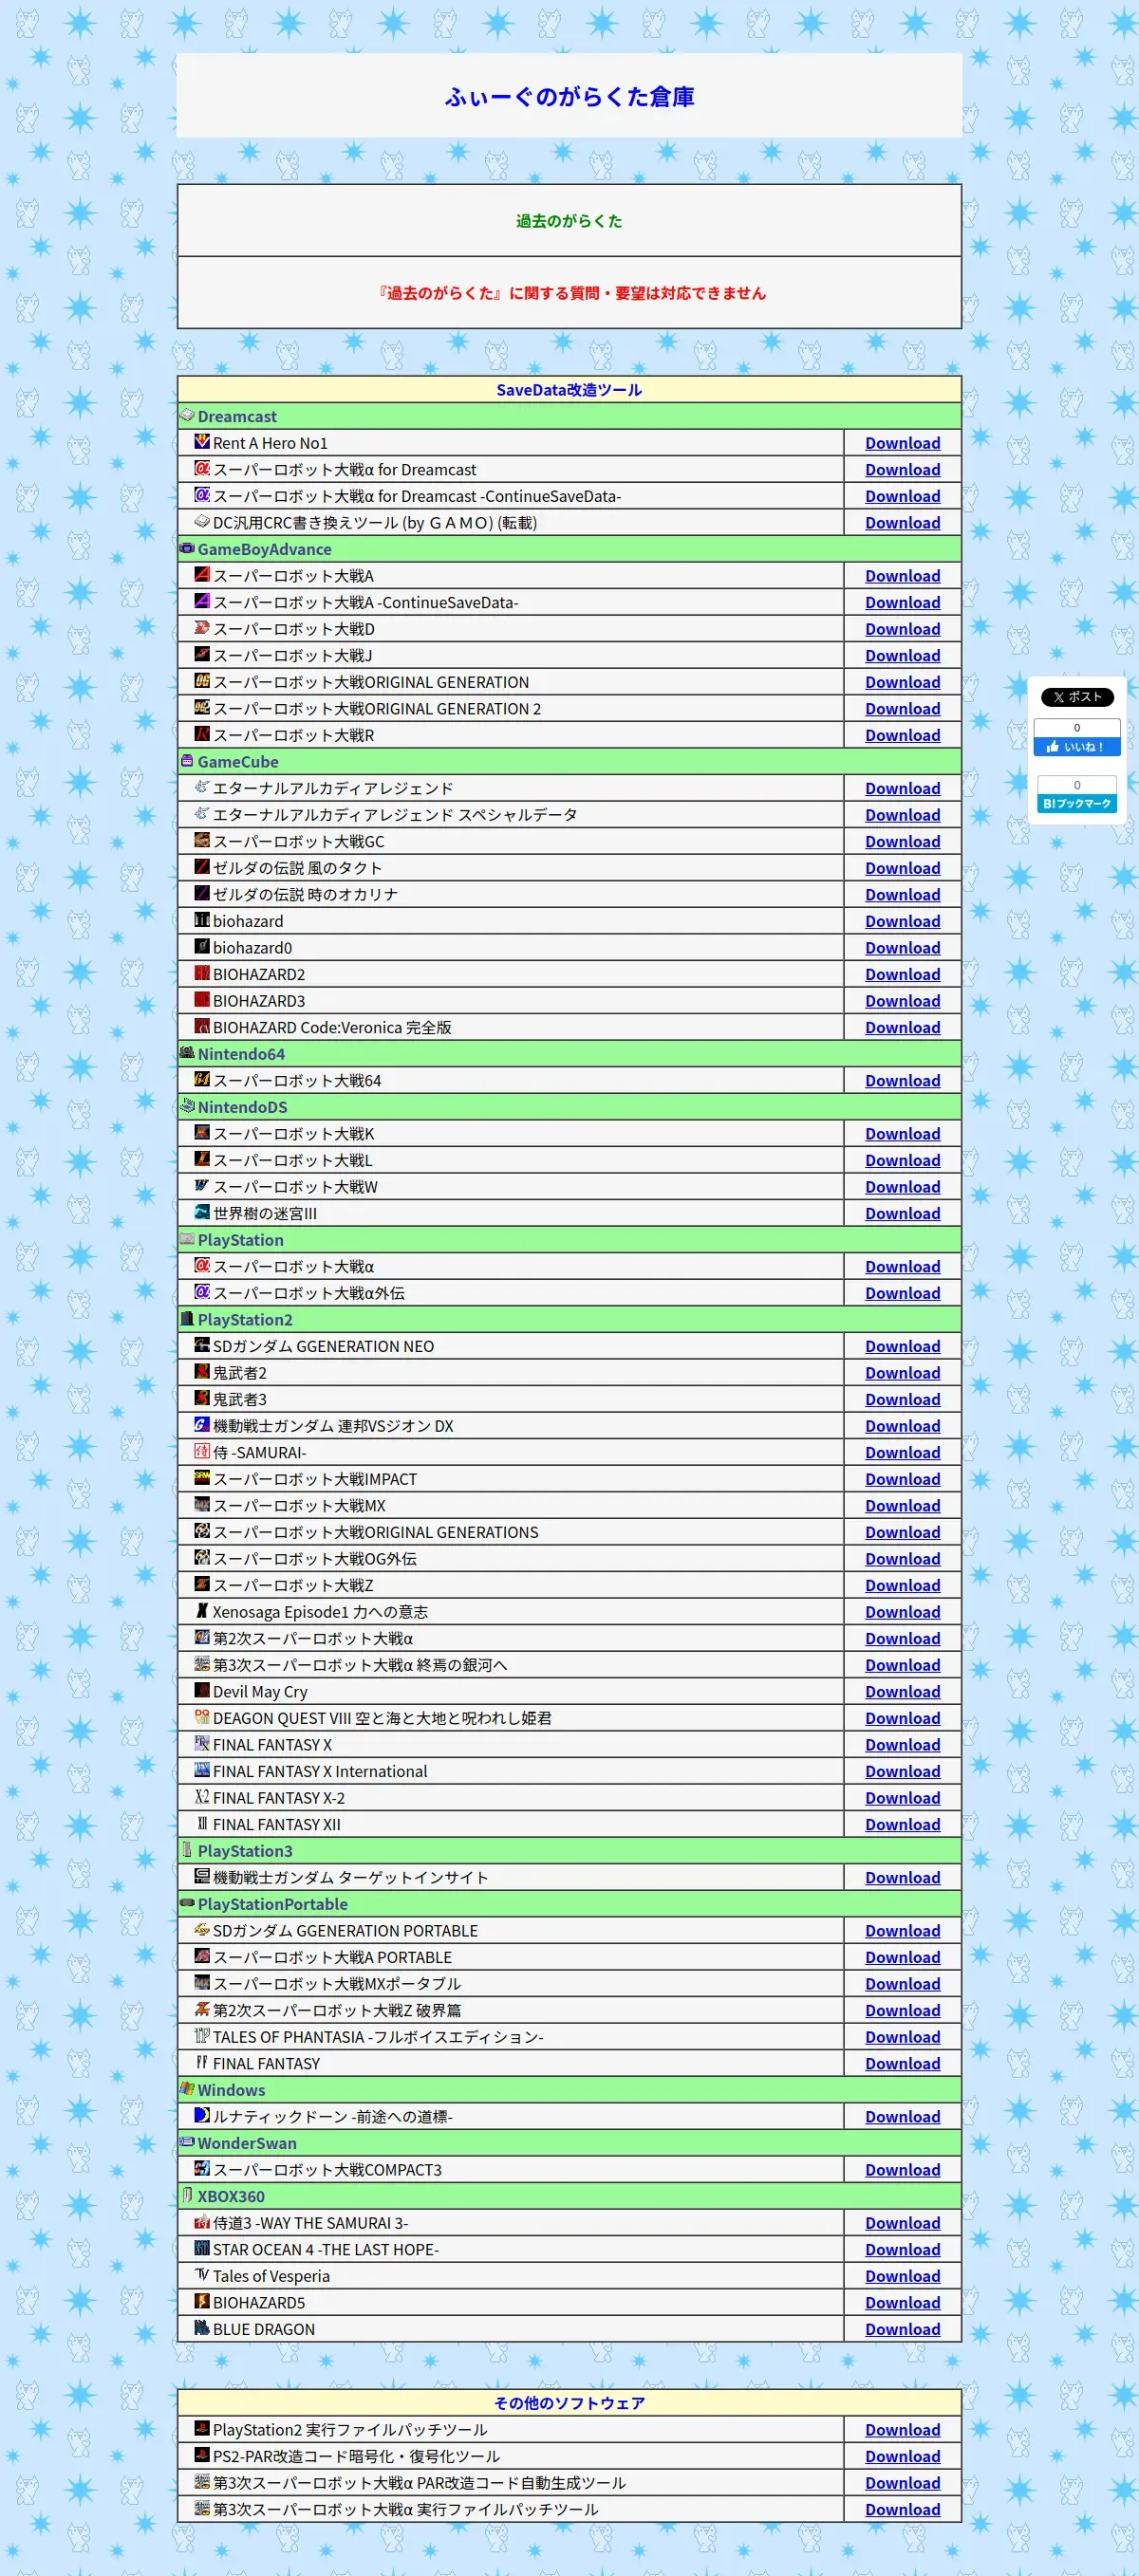The height and width of the screenshot is (2576, 1139).
Task: Like the page with the Facebook いいね！ button
Action: coord(1077,746)
